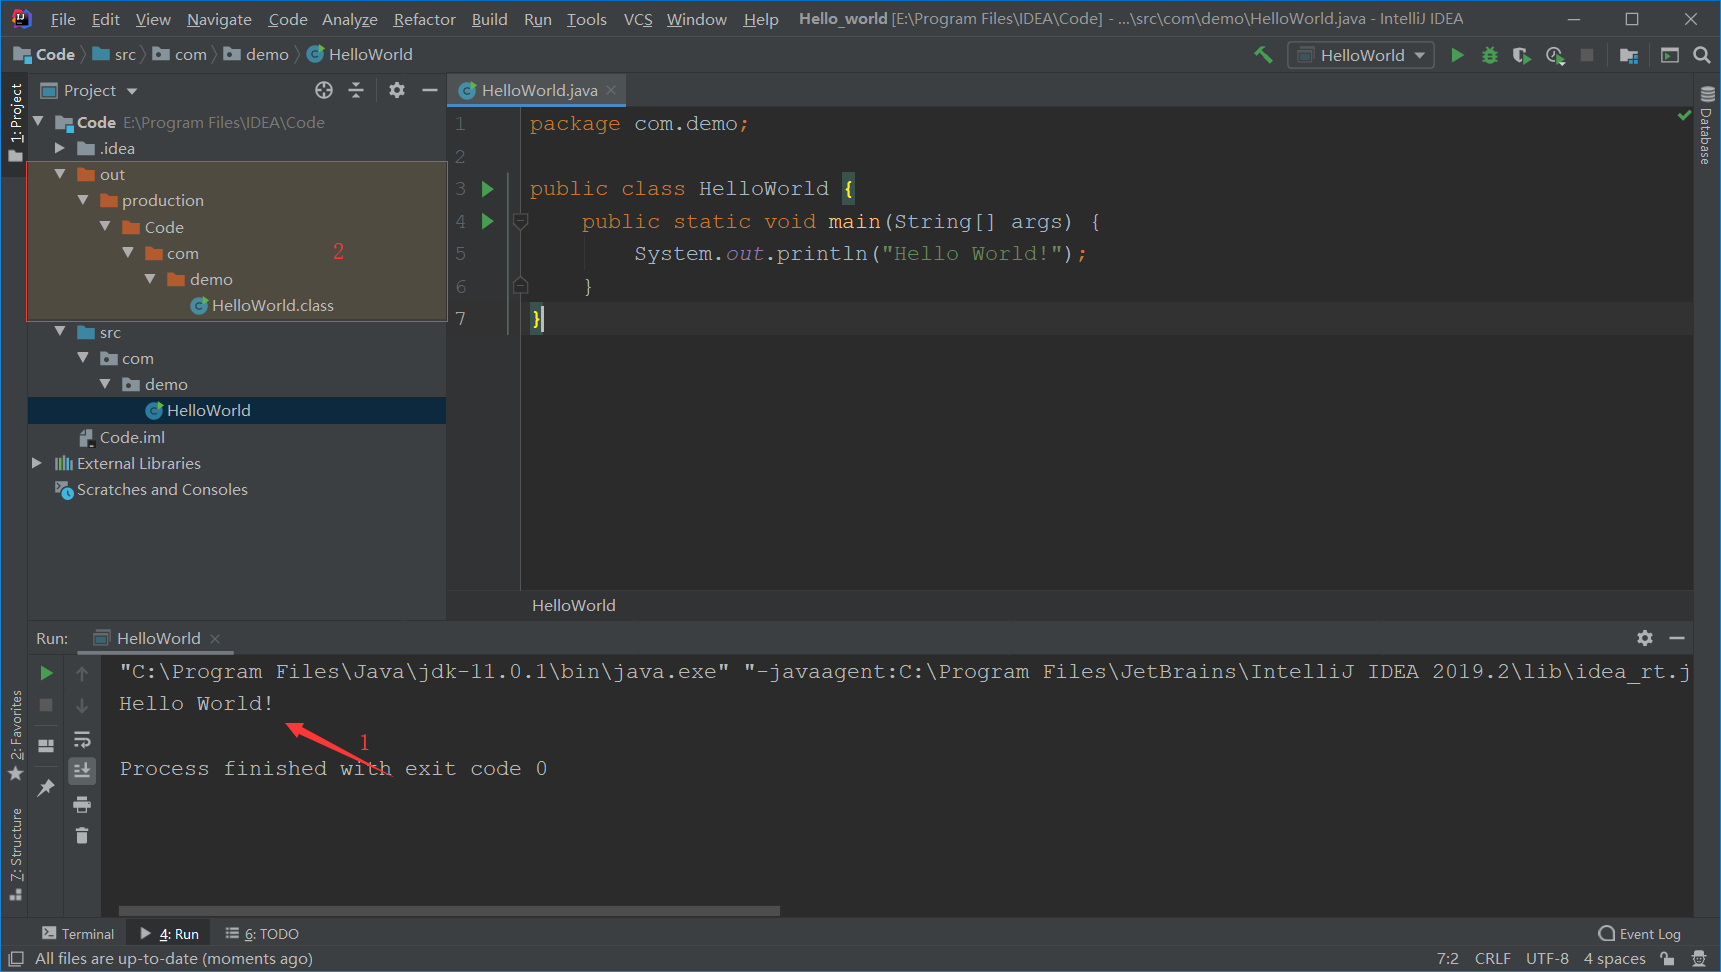The height and width of the screenshot is (972, 1721).
Task: Select the HelloWorld.class file in Project tree
Action: click(x=272, y=305)
